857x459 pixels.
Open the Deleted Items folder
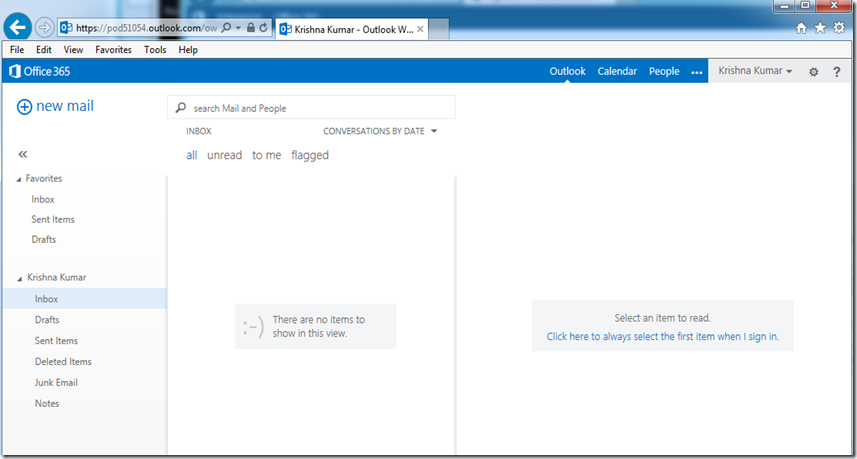point(63,361)
